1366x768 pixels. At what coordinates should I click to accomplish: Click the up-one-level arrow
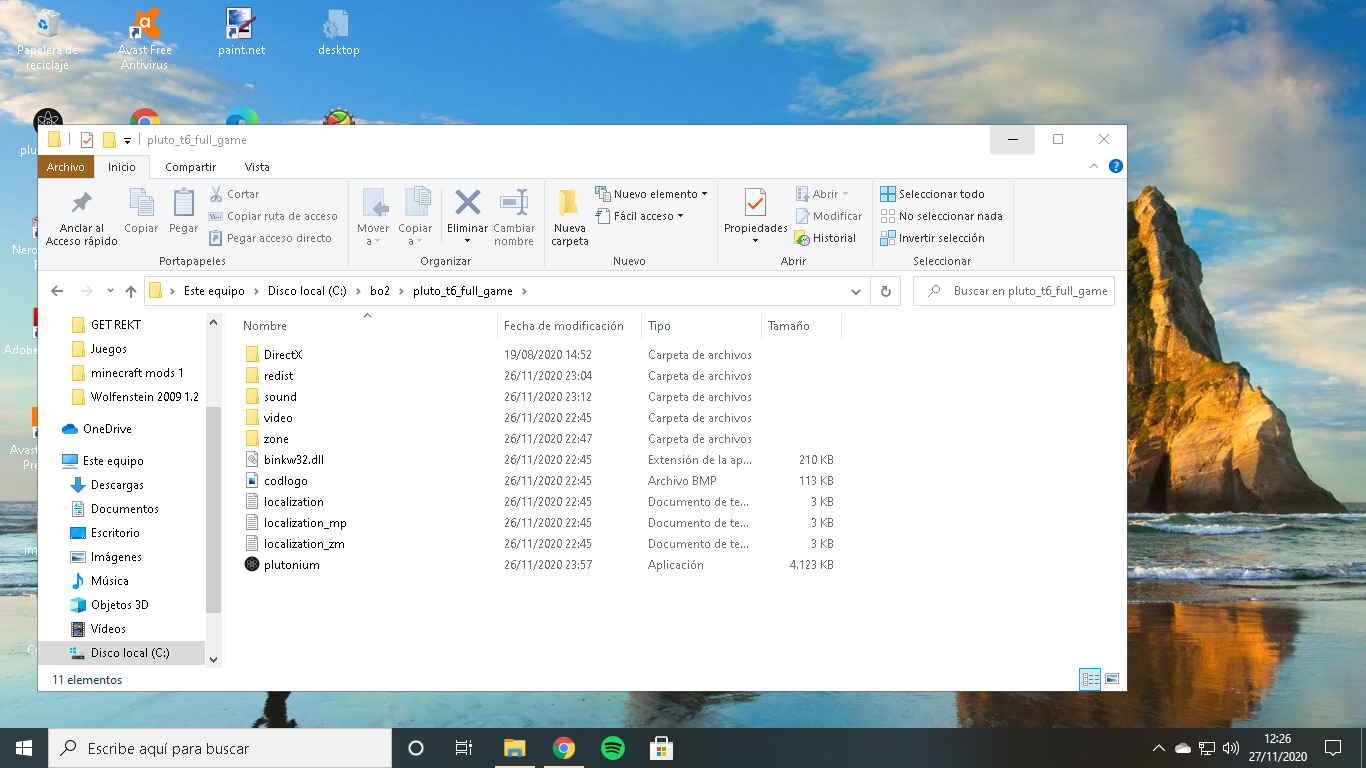point(131,291)
